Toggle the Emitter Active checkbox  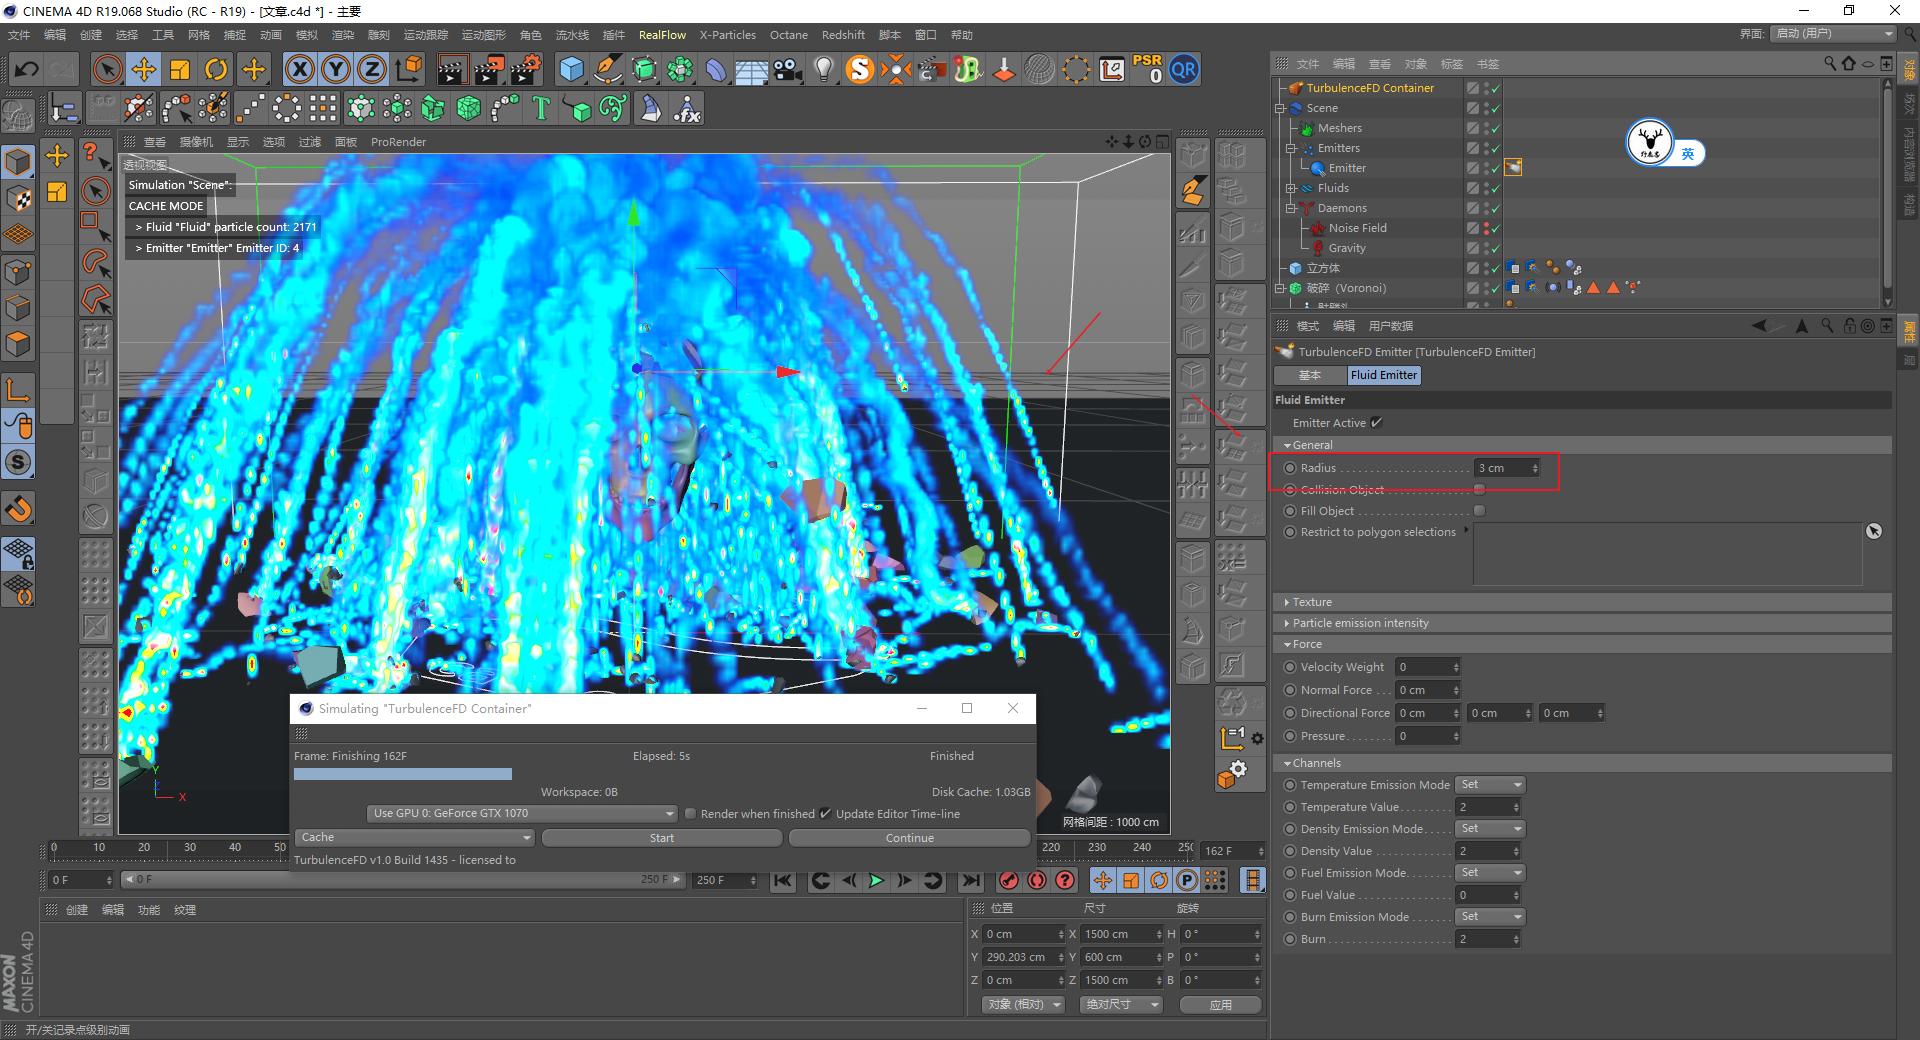pos(1377,422)
